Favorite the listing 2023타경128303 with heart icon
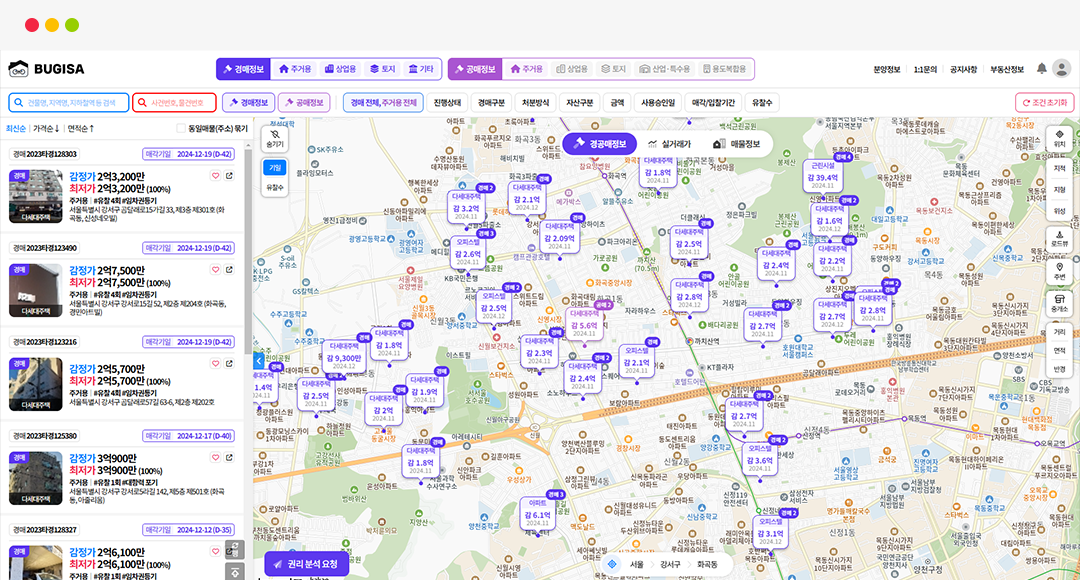Screen dimensions: 1080x580 (x=215, y=176)
